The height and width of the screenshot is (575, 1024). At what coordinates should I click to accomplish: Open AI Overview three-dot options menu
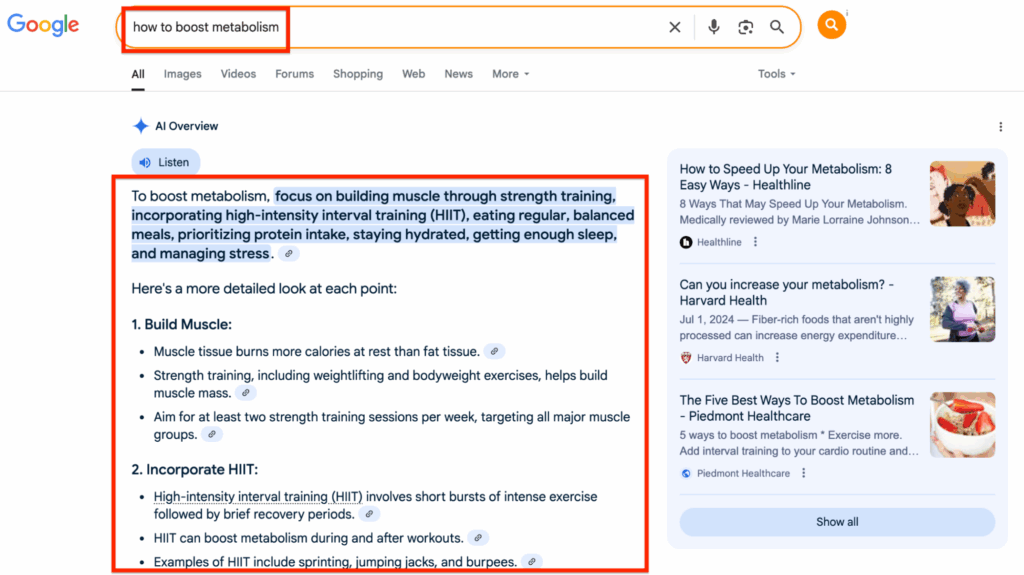[1000, 127]
